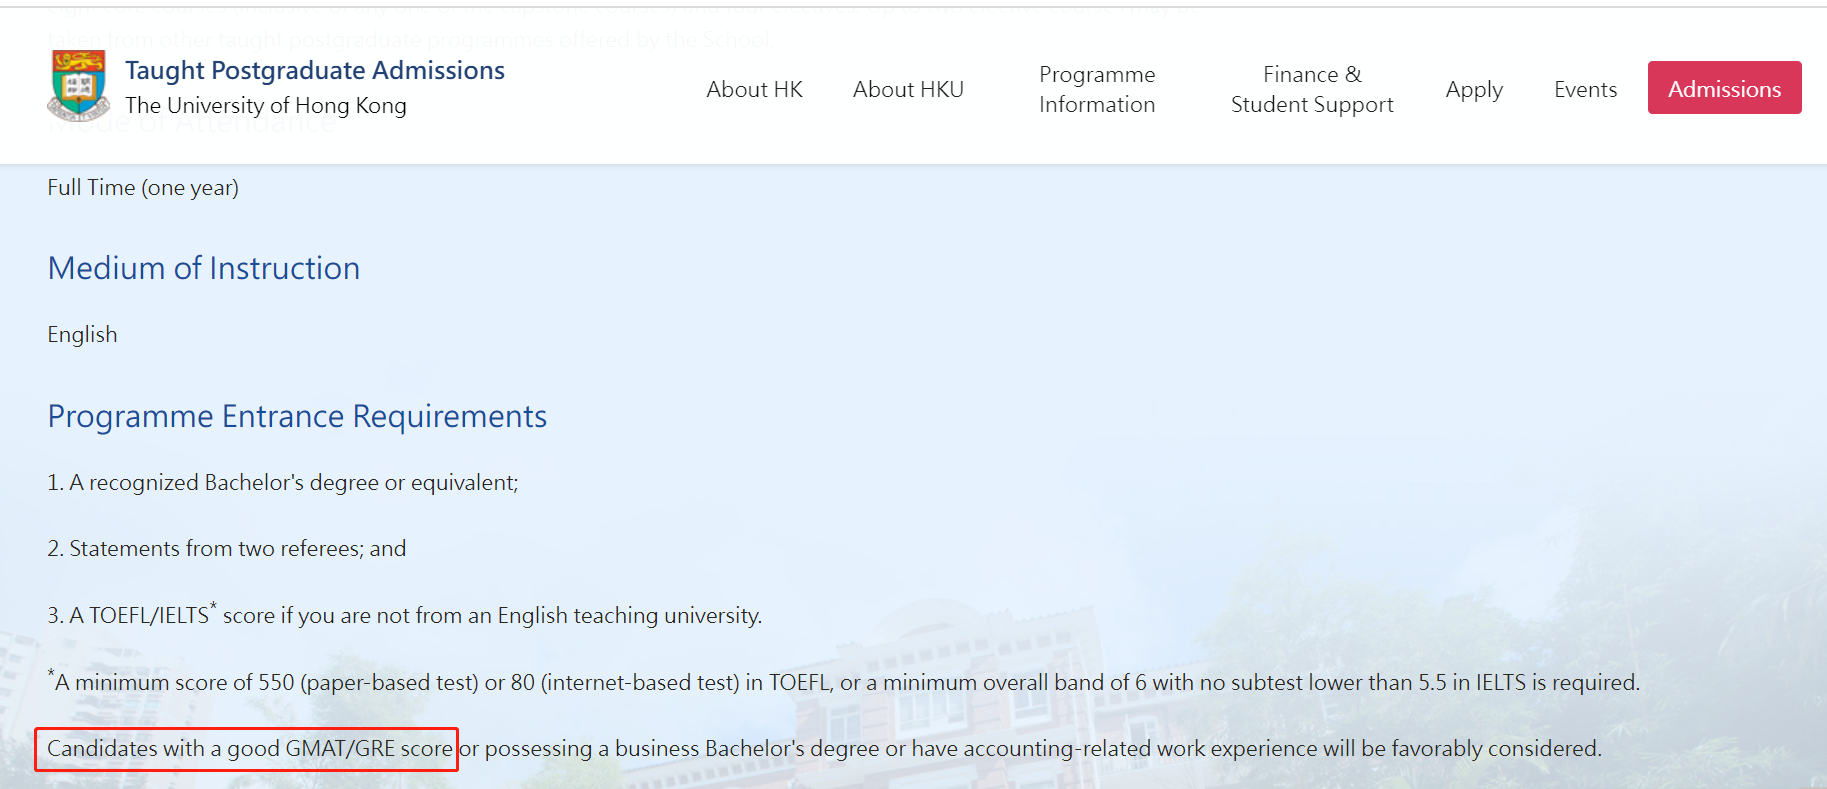Click the Programme Entrance Requirements heading
This screenshot has height=789, width=1827.
point(297,417)
